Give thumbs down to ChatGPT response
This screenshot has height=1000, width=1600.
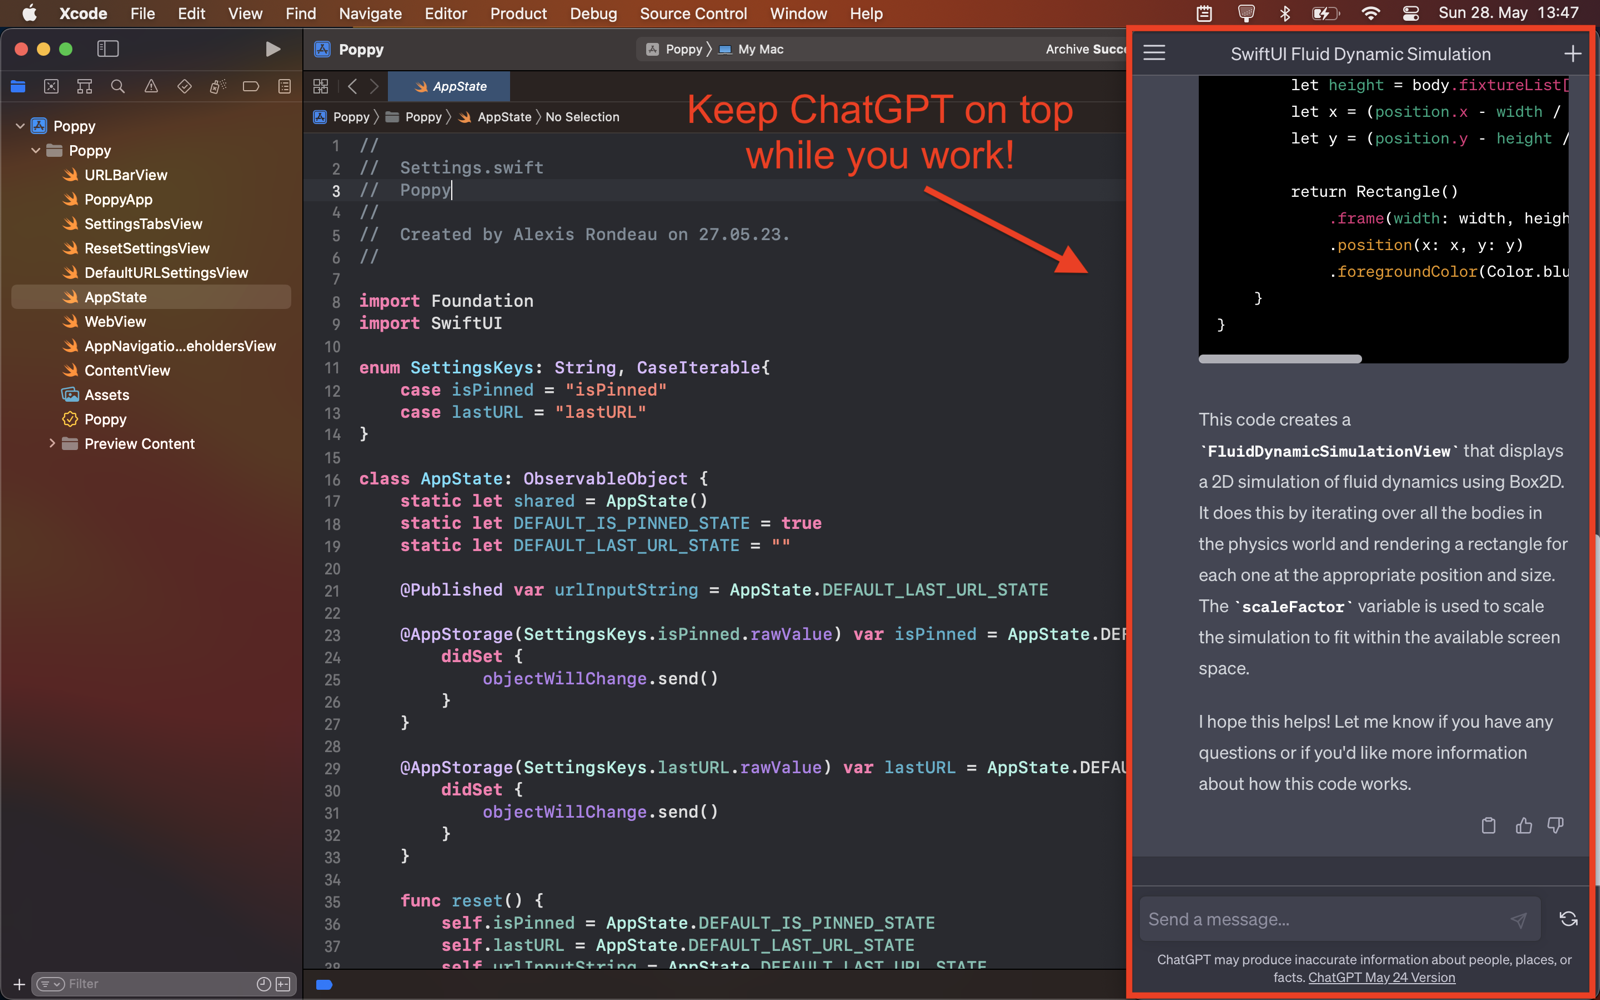pos(1556,825)
